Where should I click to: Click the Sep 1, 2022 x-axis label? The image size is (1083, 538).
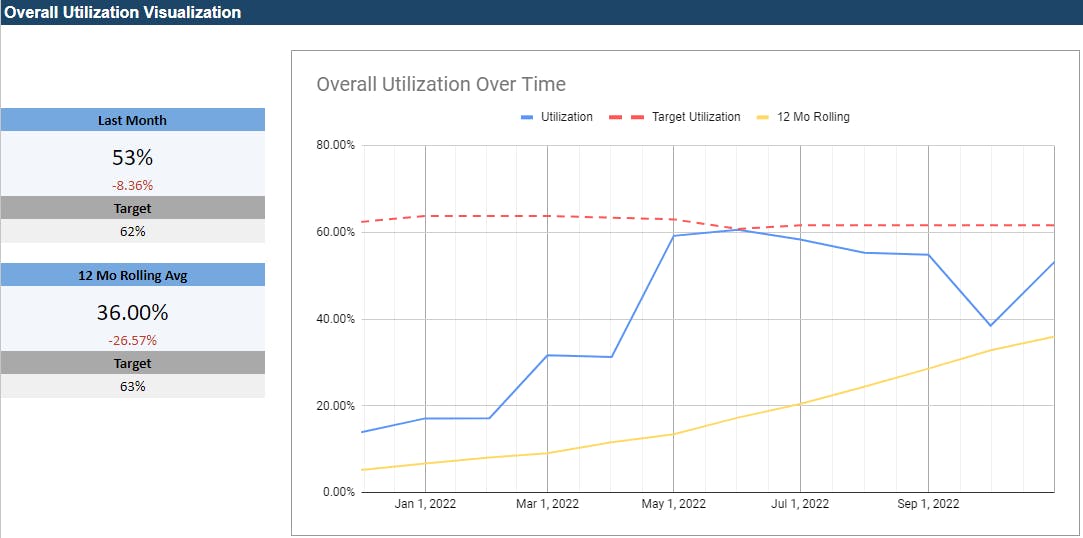coord(928,504)
